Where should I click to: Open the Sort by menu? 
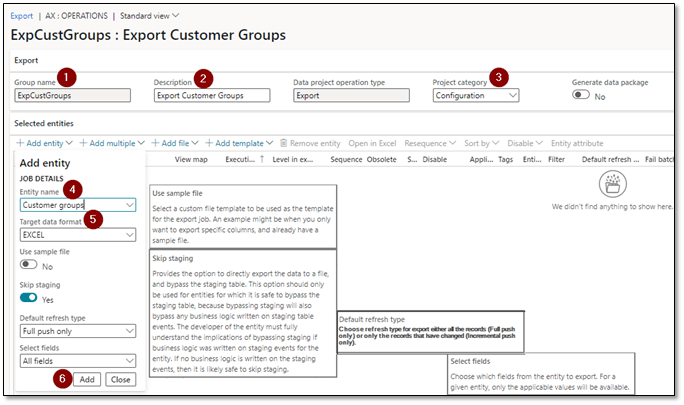[x=481, y=144]
